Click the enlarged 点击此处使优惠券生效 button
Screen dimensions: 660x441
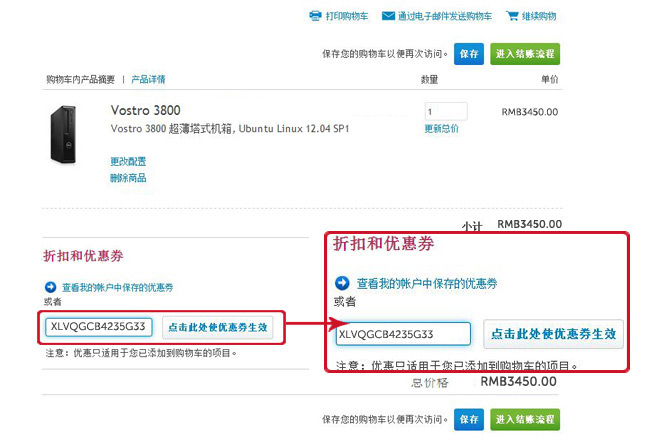(554, 334)
